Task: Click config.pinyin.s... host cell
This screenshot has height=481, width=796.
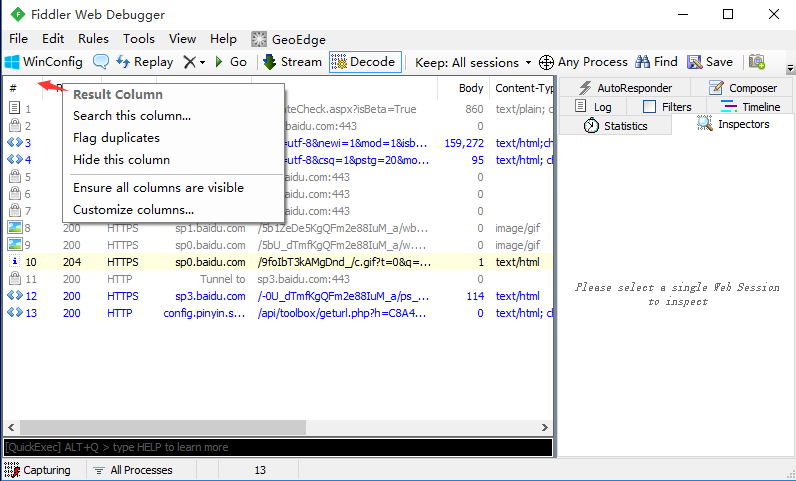Action: click(204, 313)
